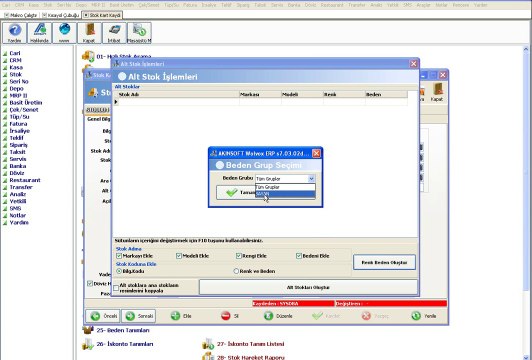Switch to the Kısayol Çubuğu tab
The image size is (532, 360).
point(61,15)
